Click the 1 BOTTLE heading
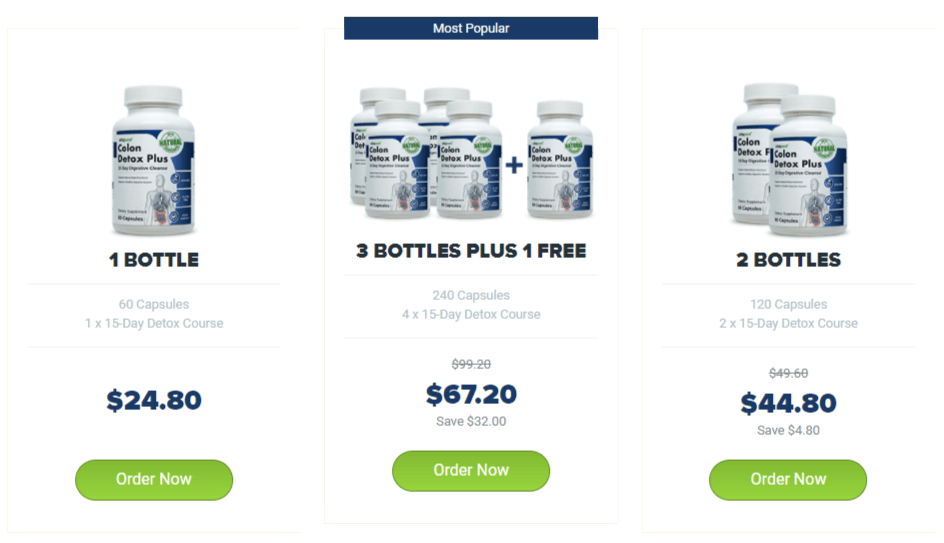 (154, 259)
